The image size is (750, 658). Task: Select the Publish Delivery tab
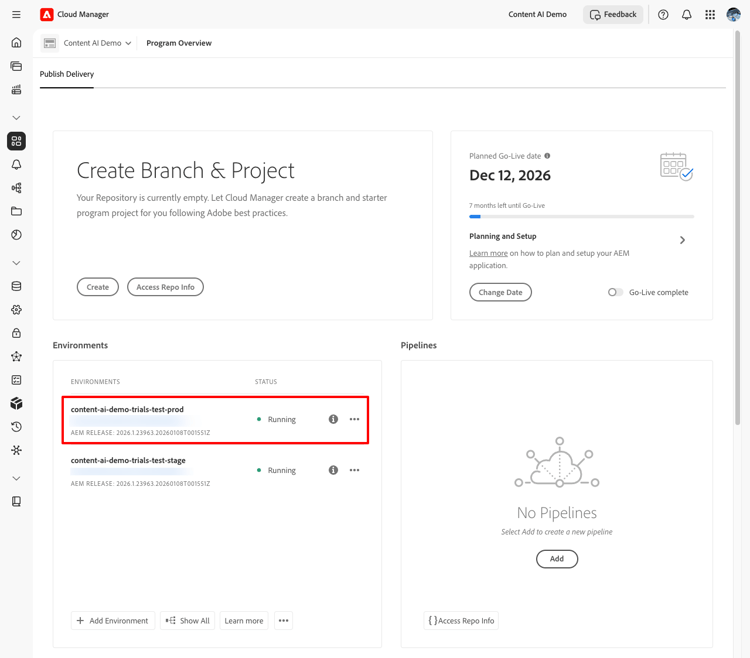tap(66, 74)
